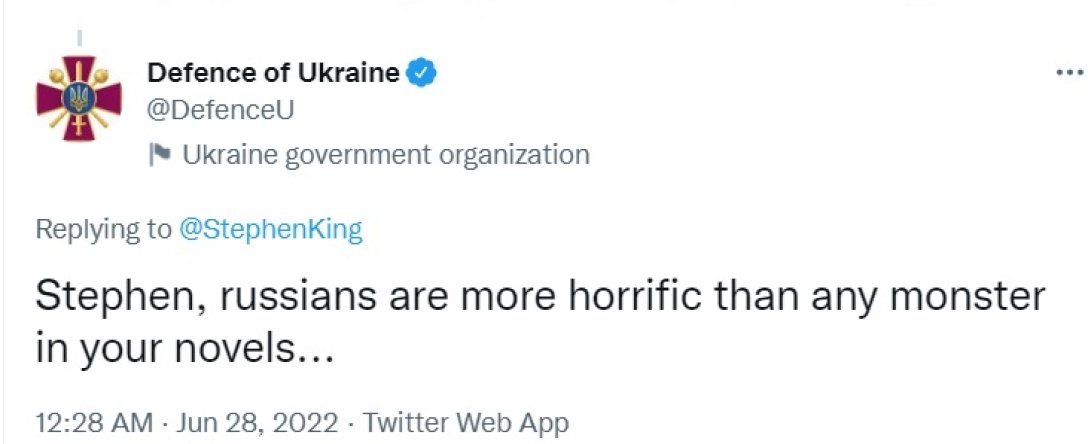
Task: Click the Defence of Ukraine profile avatar
Action: tap(78, 98)
